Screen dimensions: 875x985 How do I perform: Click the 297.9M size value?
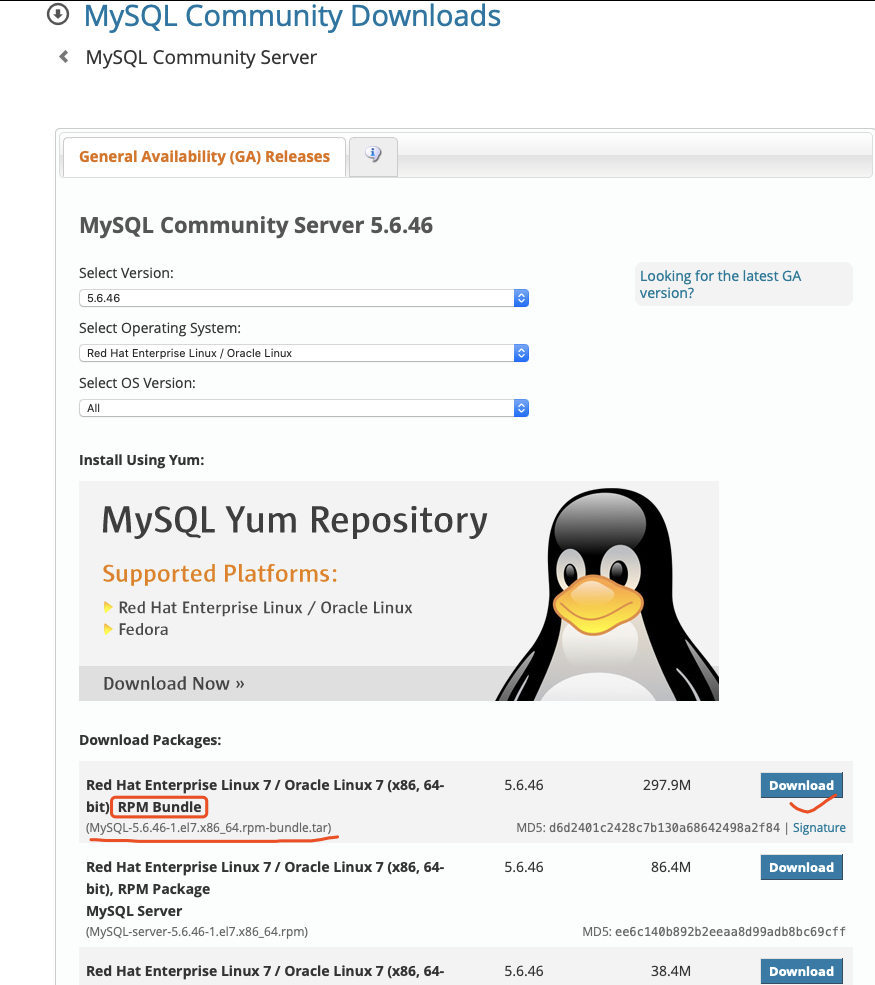point(666,785)
